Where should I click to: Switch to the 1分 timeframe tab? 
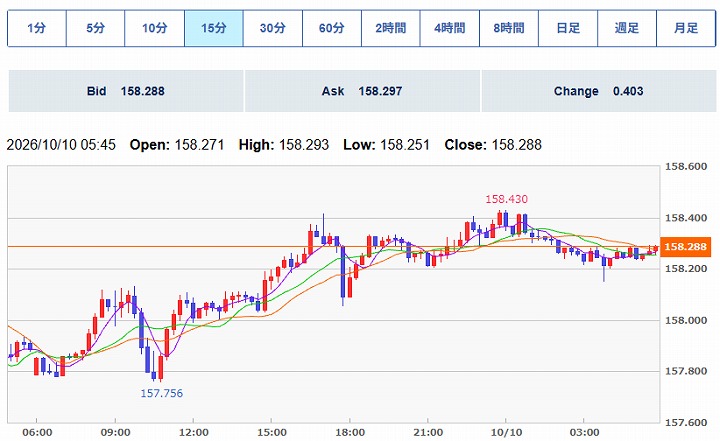click(37, 28)
